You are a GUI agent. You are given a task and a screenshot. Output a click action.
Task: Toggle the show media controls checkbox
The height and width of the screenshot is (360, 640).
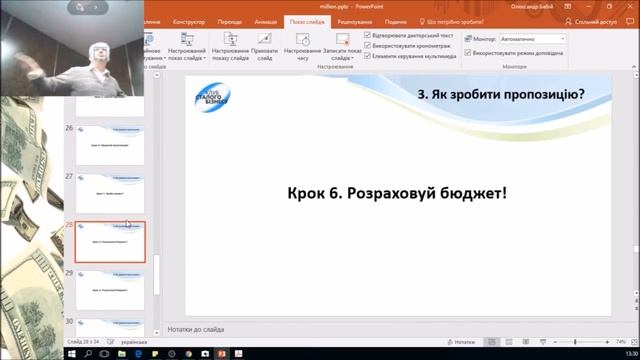367,56
